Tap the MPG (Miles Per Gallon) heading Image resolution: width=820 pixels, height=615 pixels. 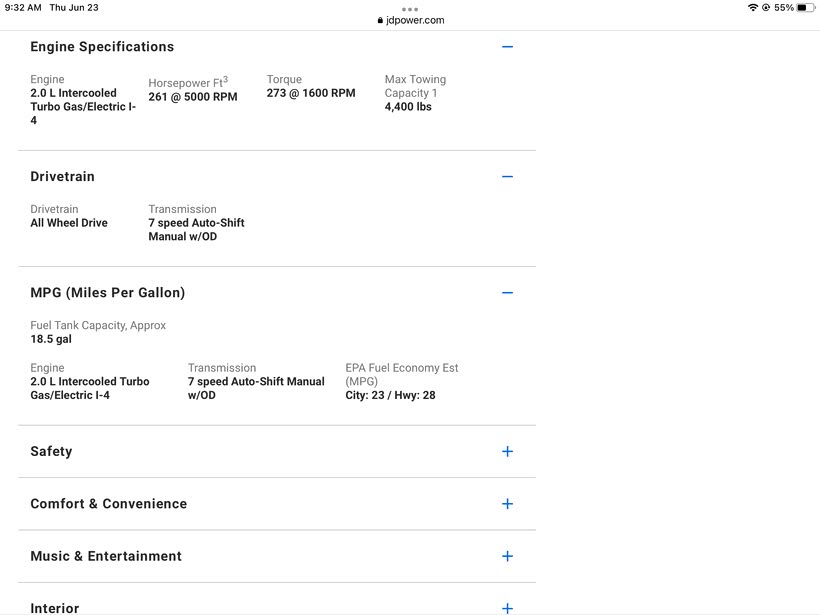click(x=107, y=293)
